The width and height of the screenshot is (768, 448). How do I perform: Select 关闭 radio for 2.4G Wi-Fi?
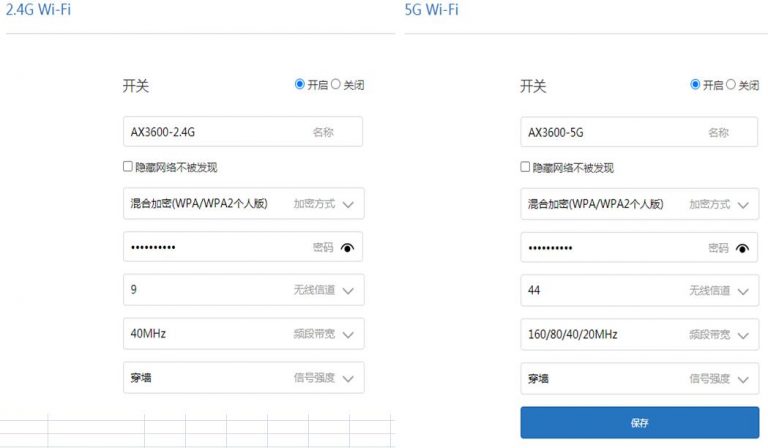[336, 85]
